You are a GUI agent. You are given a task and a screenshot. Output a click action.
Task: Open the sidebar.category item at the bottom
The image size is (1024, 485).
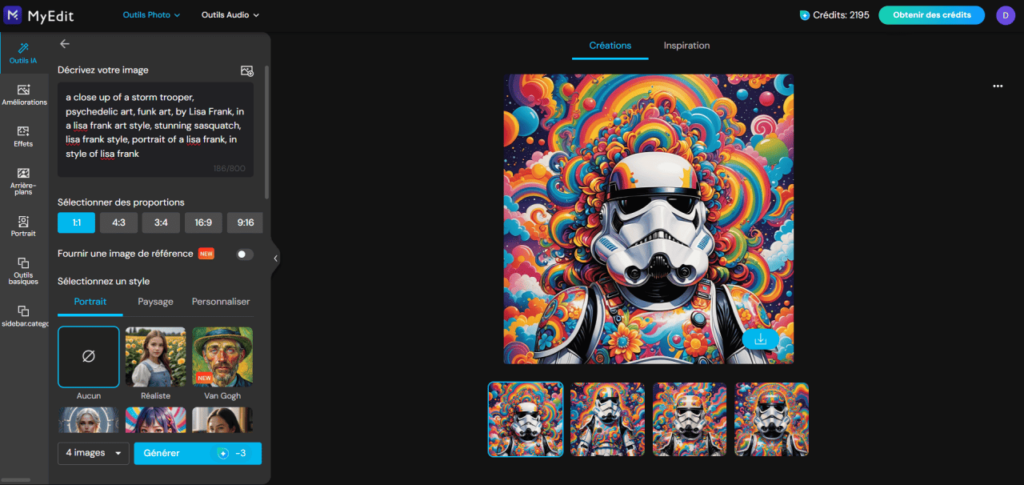coord(24,316)
